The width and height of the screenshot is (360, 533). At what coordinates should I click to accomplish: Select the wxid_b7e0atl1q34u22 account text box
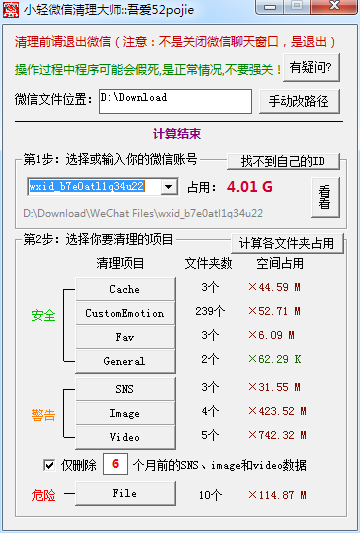(94, 186)
